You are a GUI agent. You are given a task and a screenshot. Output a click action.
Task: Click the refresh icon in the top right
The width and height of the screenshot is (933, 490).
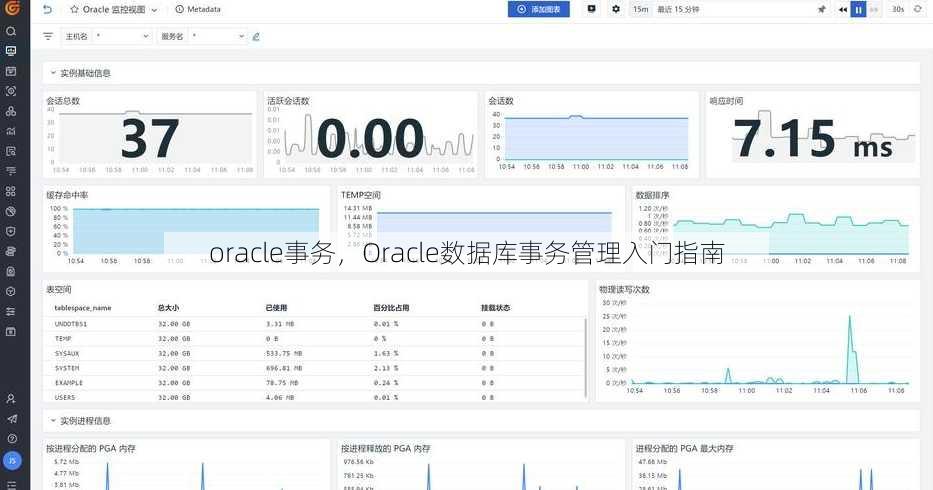pyautogui.click(x=918, y=10)
